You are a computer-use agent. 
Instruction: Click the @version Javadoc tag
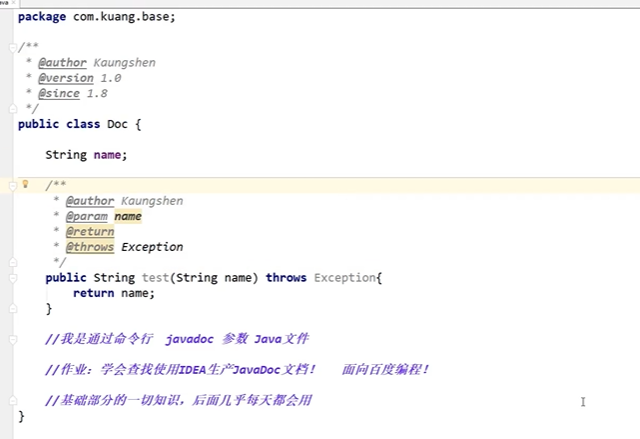pos(66,78)
